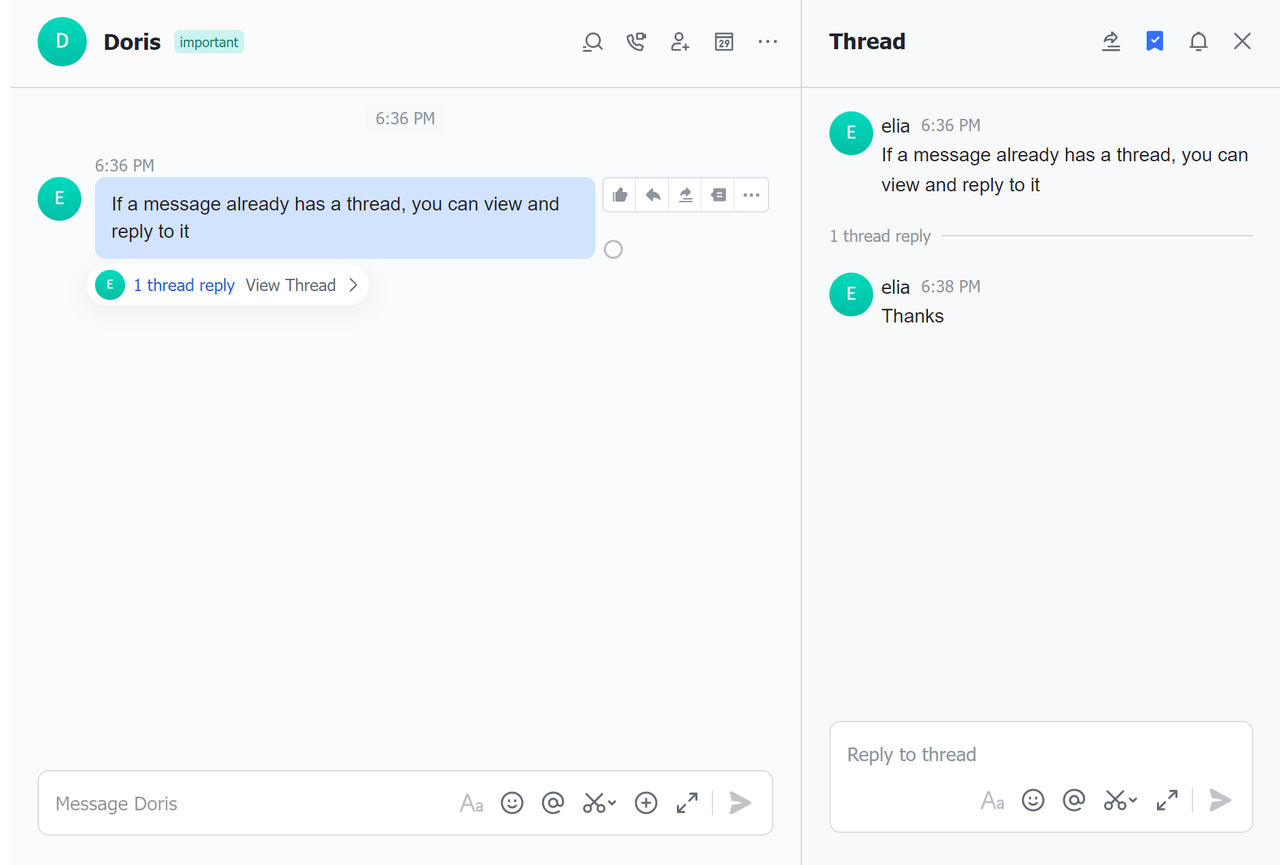Give the message a thumbs up

pyautogui.click(x=620, y=195)
